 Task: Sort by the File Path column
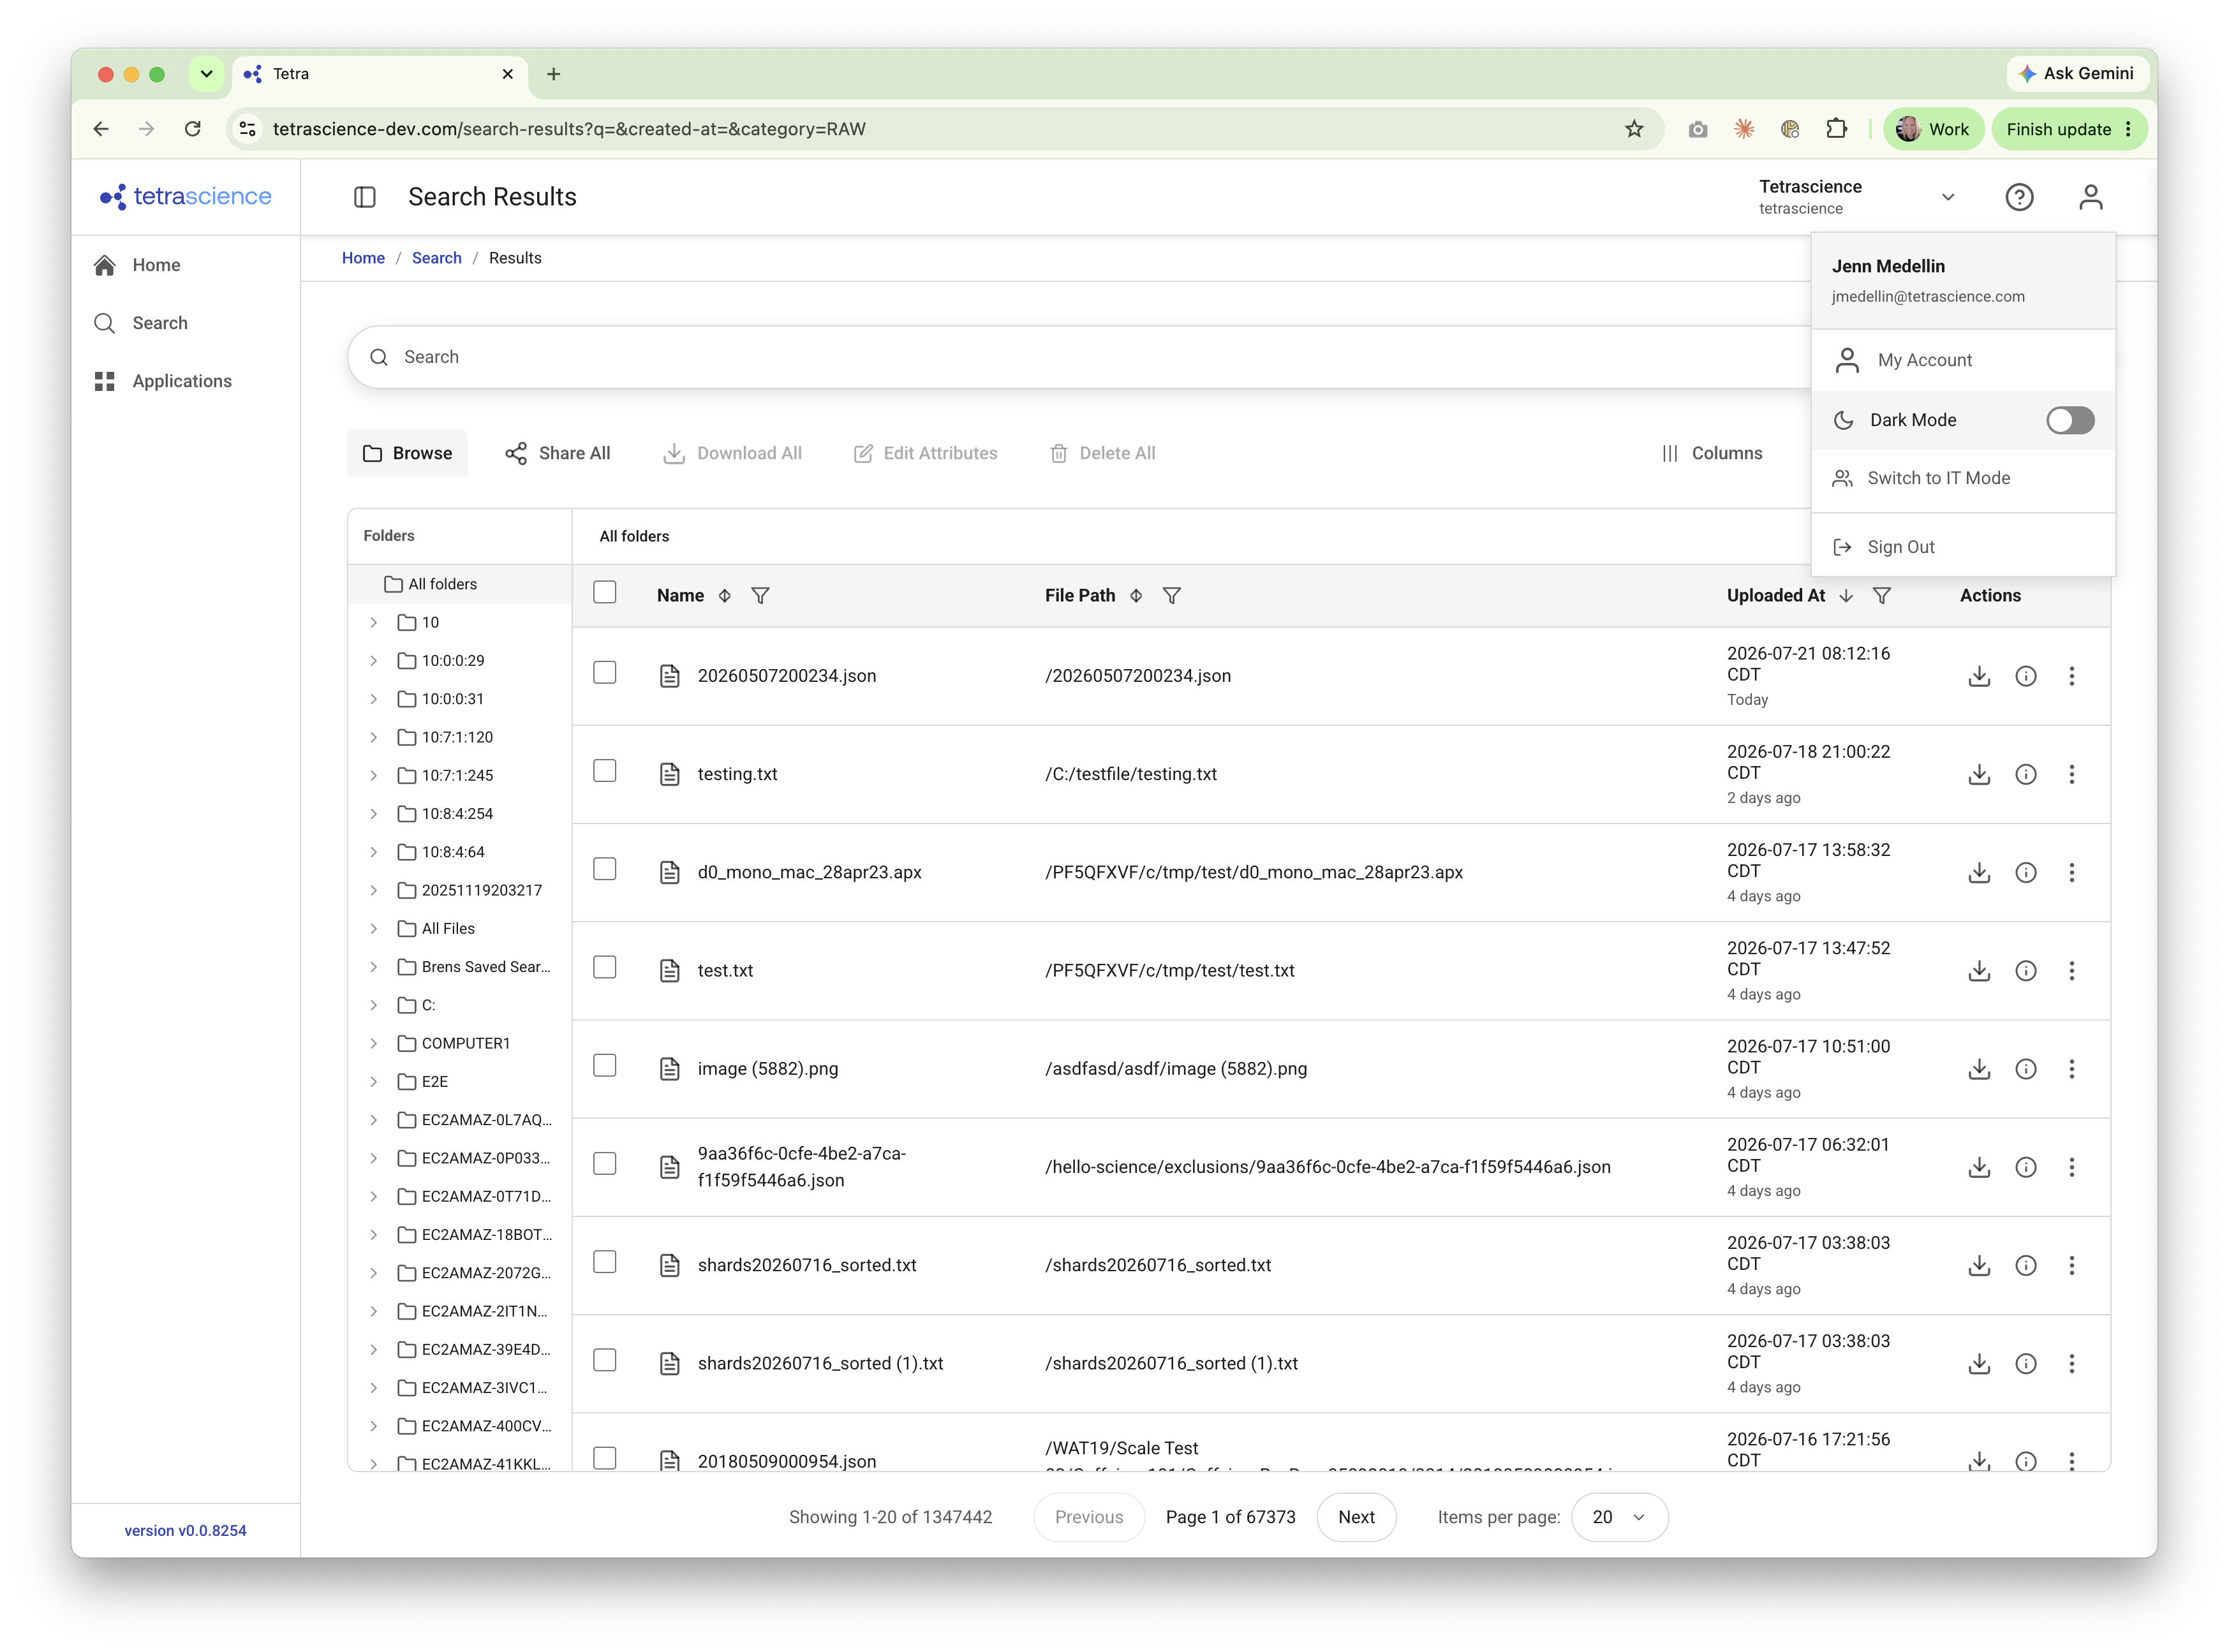1135,595
